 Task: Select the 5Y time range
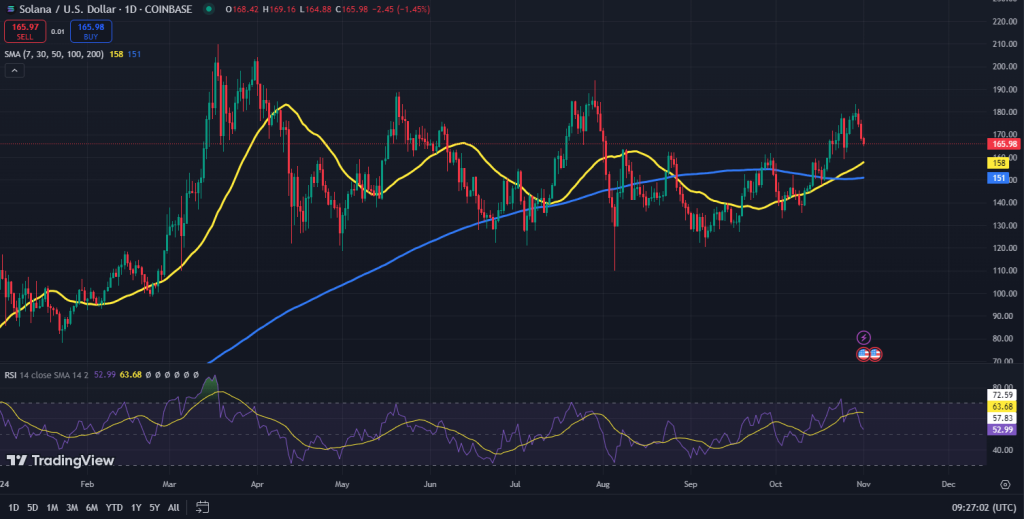(154, 507)
